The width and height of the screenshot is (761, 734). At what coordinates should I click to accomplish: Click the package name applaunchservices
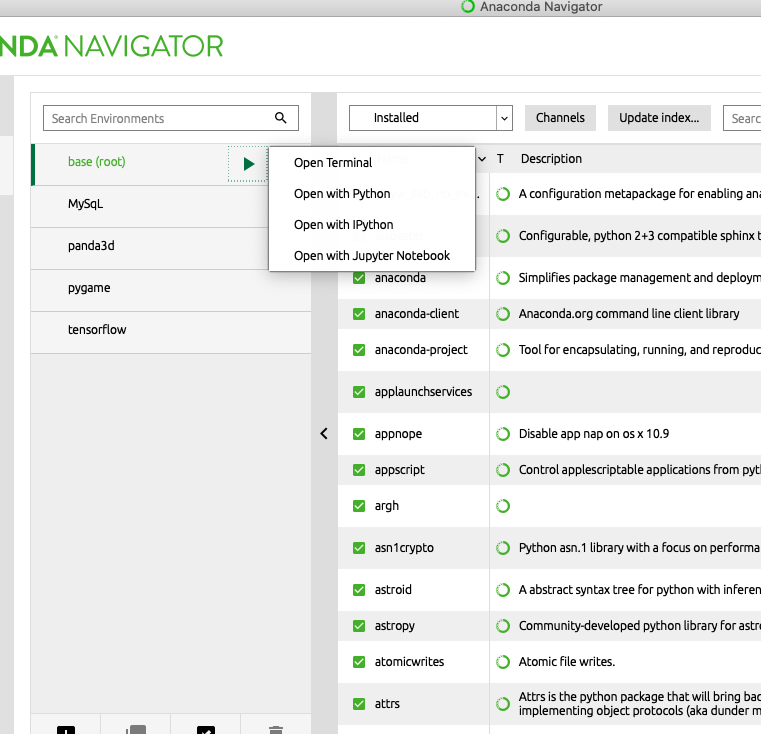click(423, 392)
